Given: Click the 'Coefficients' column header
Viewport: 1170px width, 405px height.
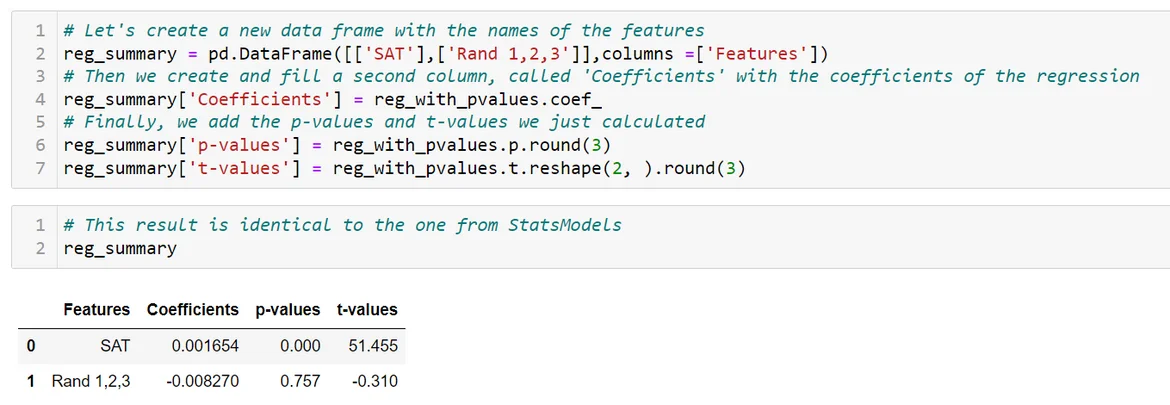Looking at the screenshot, I should pos(193,310).
